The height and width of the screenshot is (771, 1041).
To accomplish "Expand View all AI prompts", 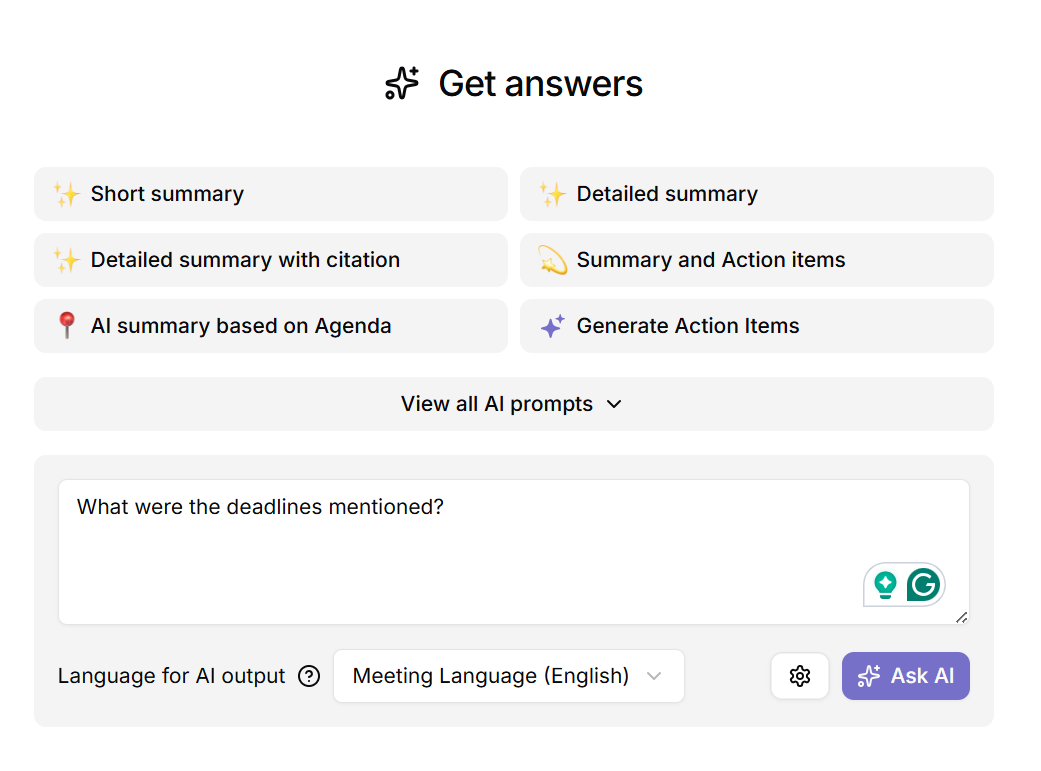I will point(497,404).
